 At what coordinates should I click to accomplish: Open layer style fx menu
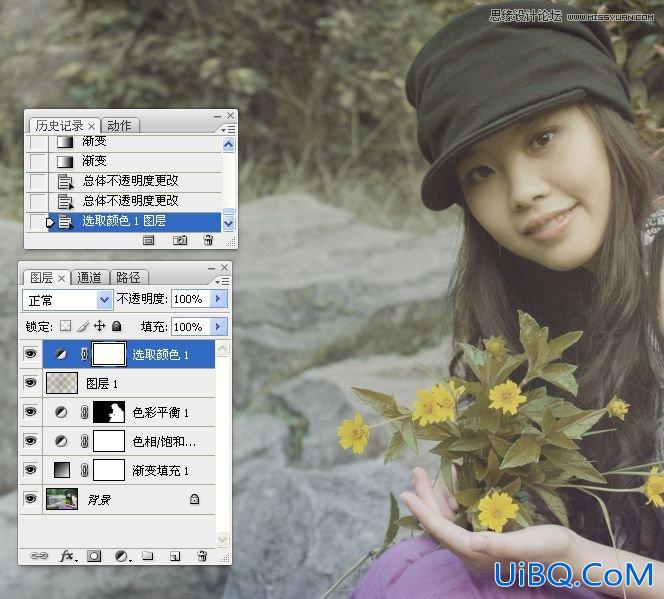(x=68, y=555)
